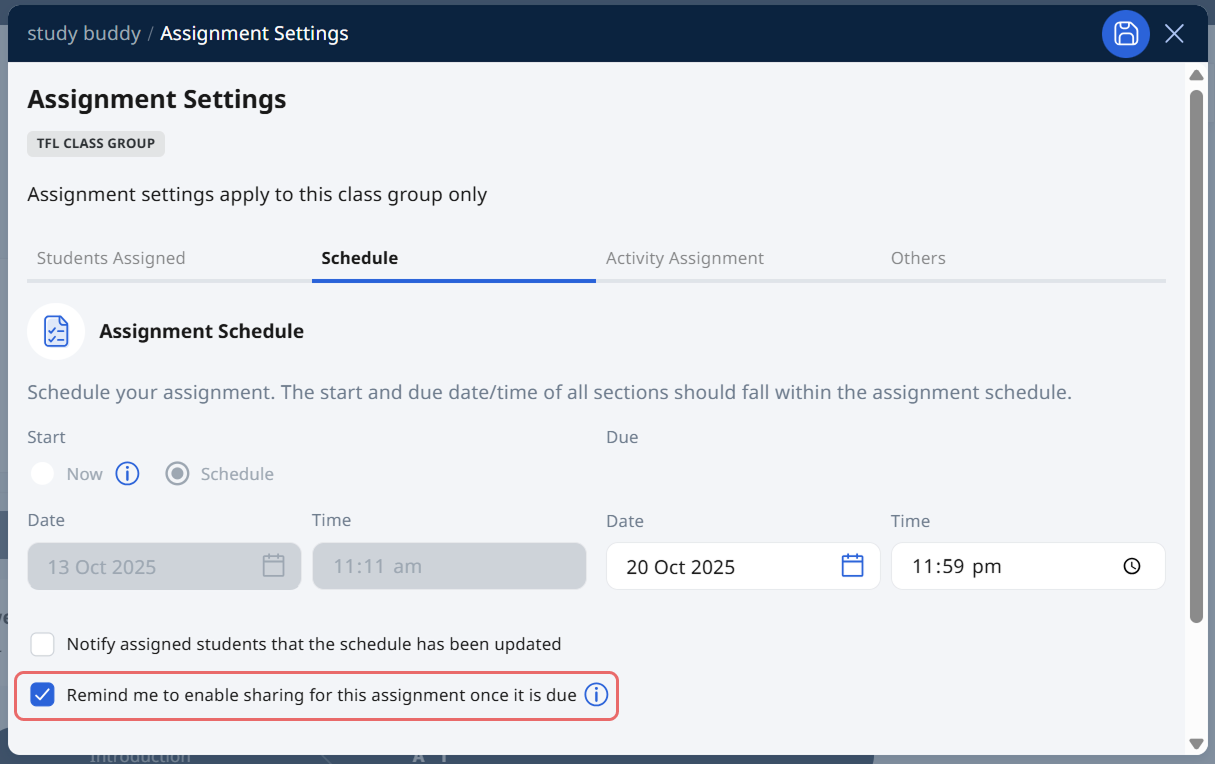Viewport: 1215px width, 764px height.
Task: Click the study buddy breadcrumb link
Action: 83,33
